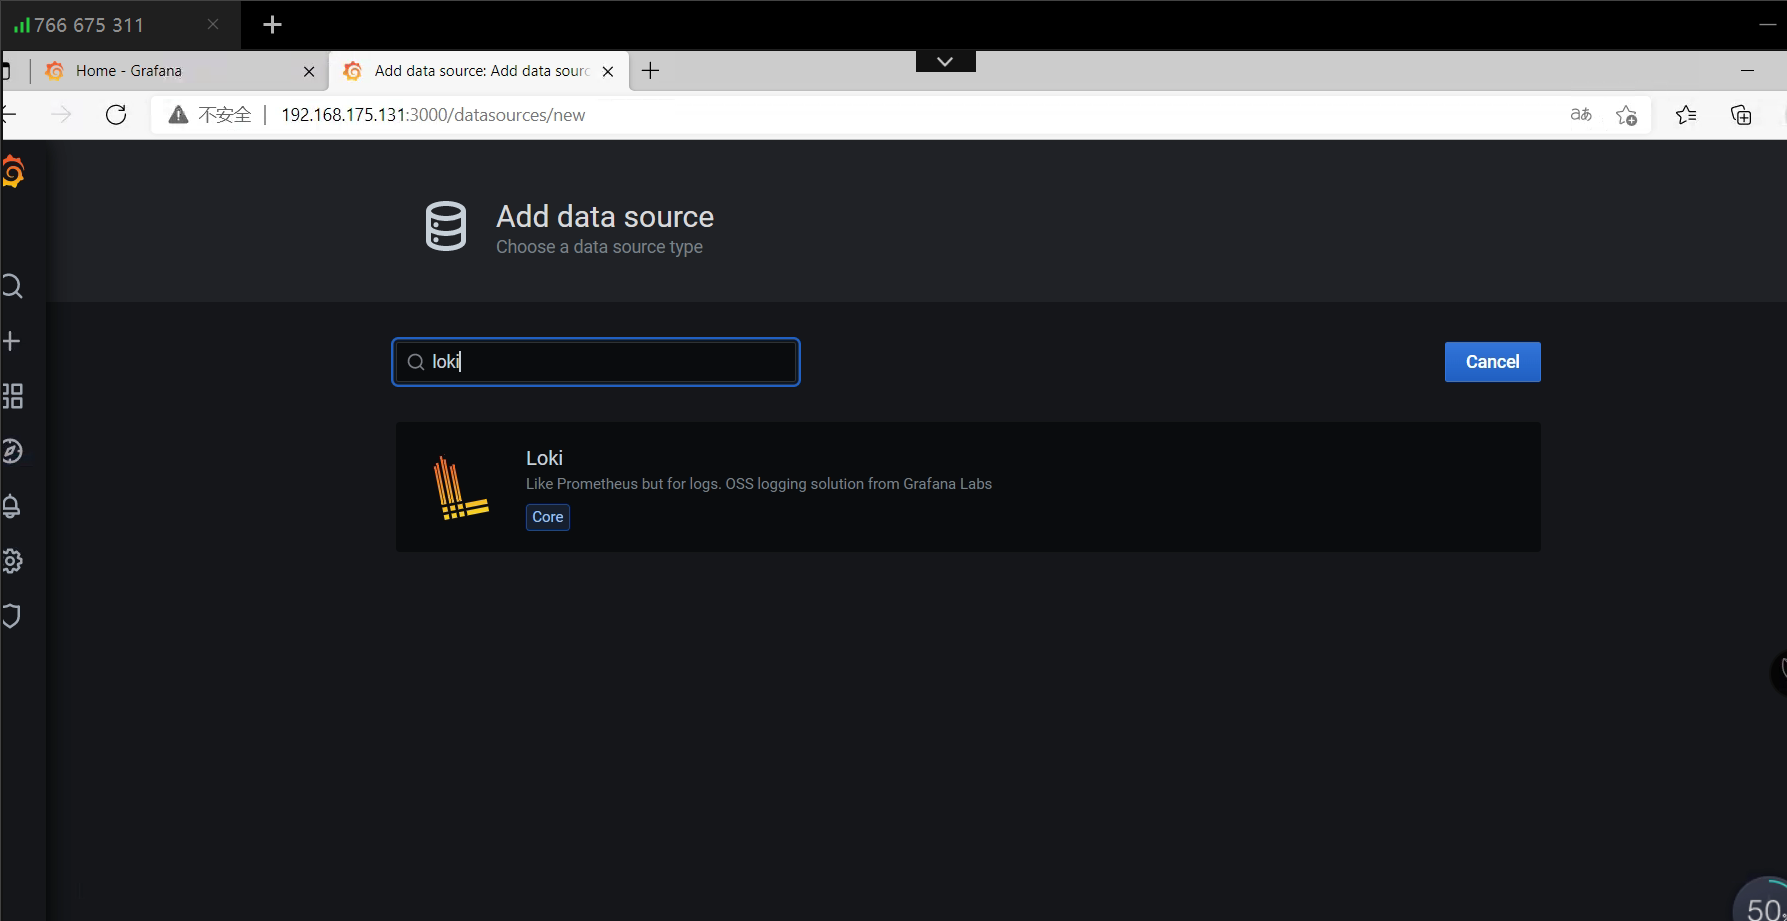Open Dashboards grid icon in sidebar
The width and height of the screenshot is (1787, 921).
(x=12, y=396)
